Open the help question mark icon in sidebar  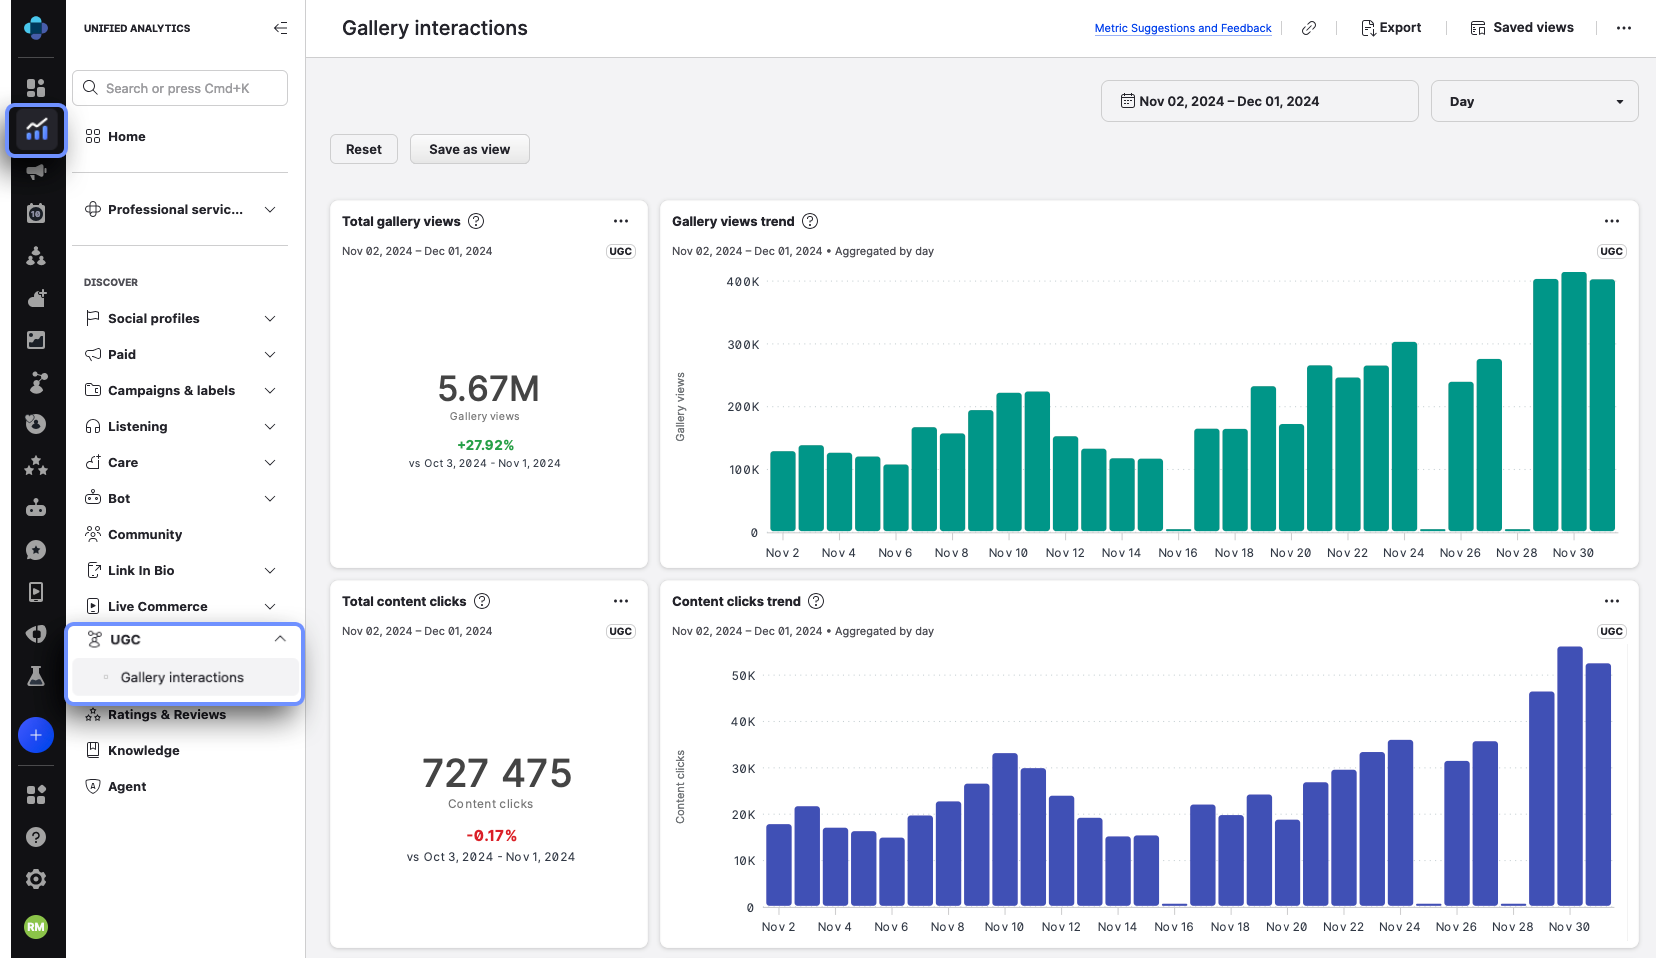[36, 837]
